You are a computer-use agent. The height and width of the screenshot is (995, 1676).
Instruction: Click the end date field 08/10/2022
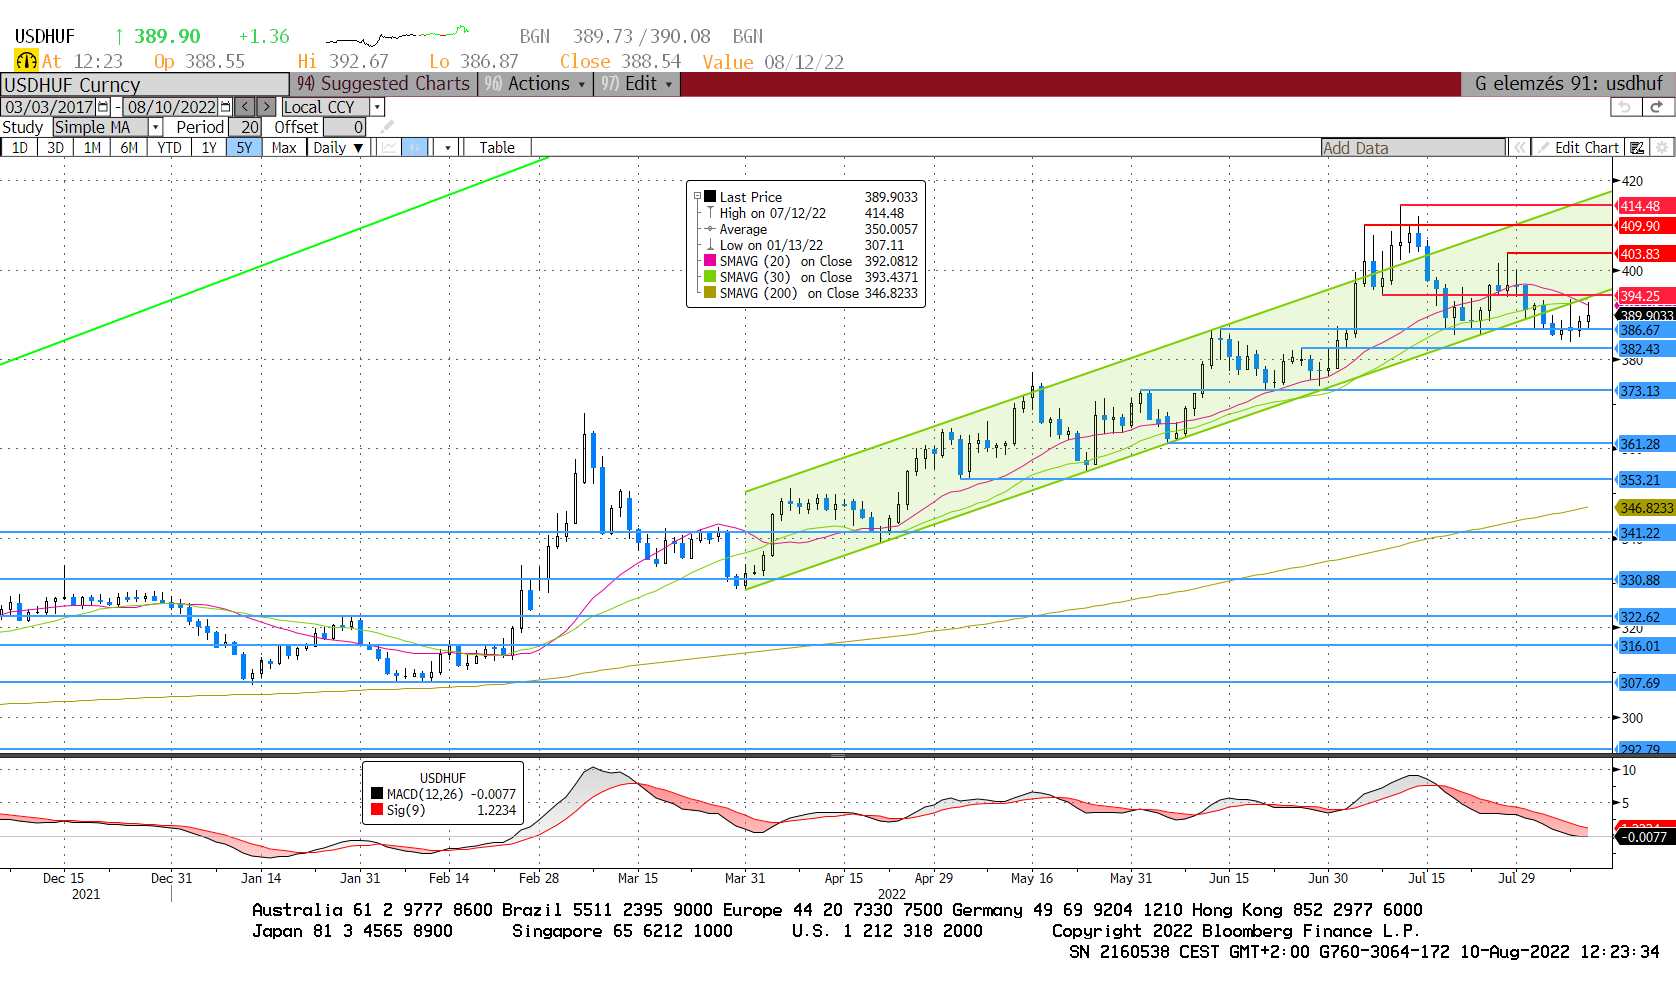(x=171, y=107)
